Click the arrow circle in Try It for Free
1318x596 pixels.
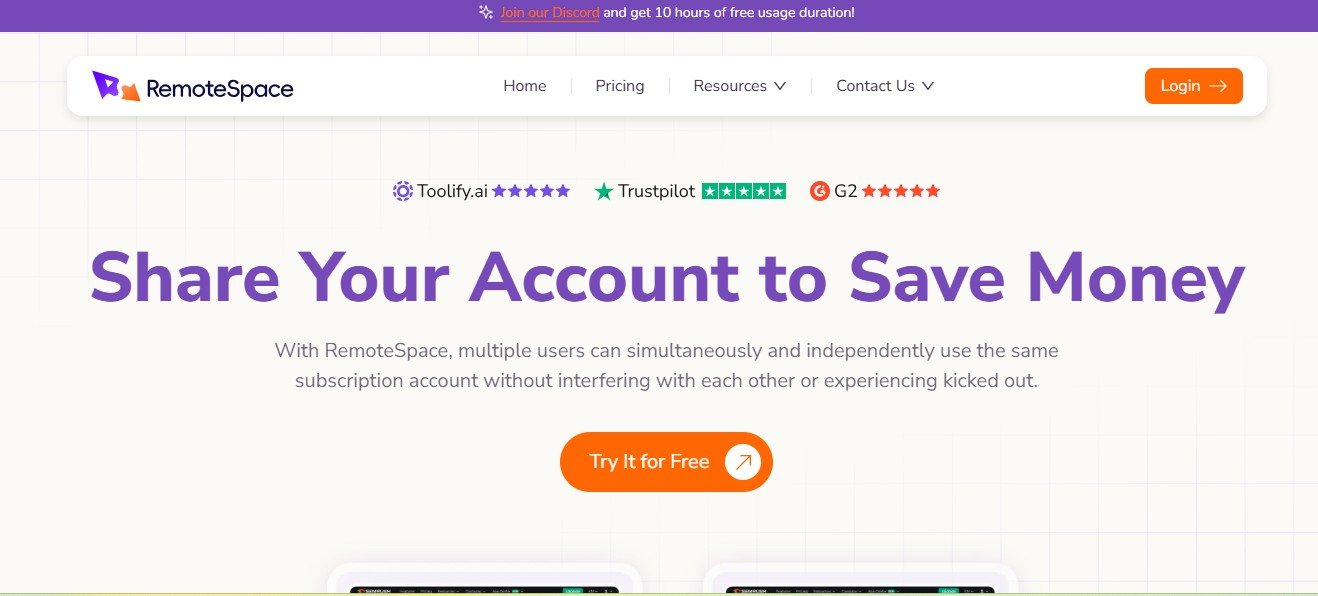743,462
